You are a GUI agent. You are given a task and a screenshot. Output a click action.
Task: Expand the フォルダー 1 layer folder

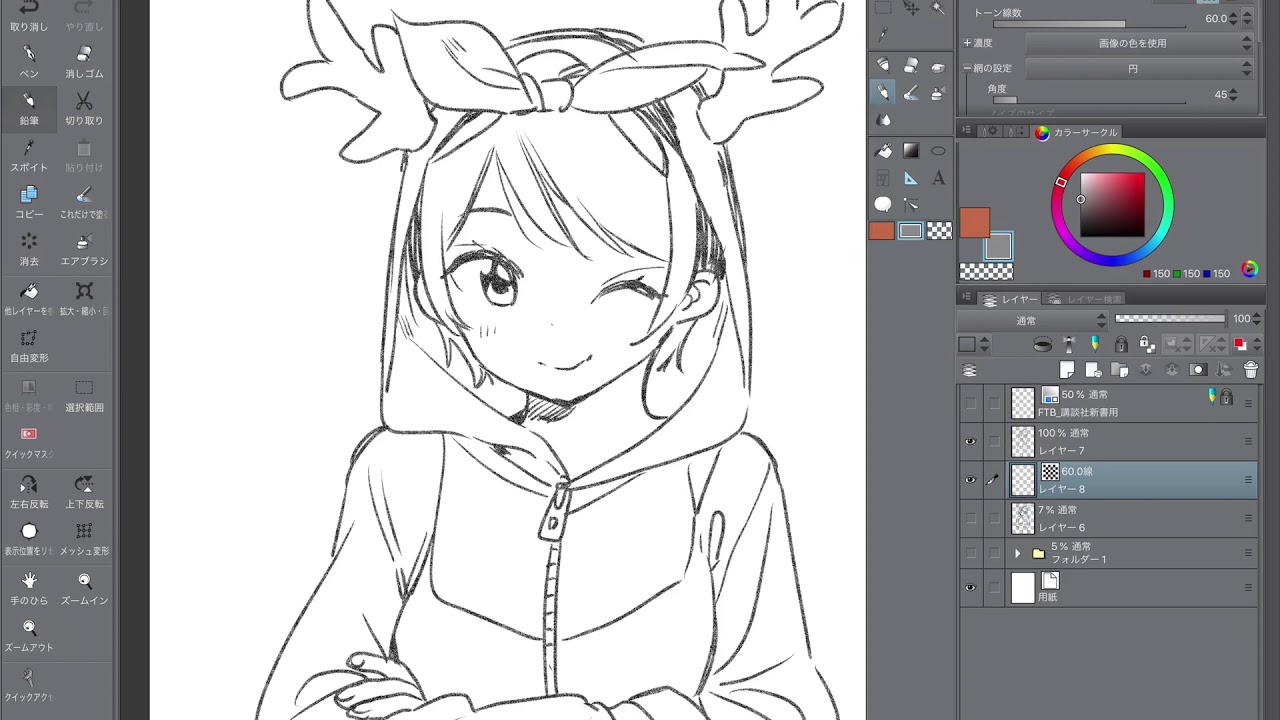[x=1017, y=553]
